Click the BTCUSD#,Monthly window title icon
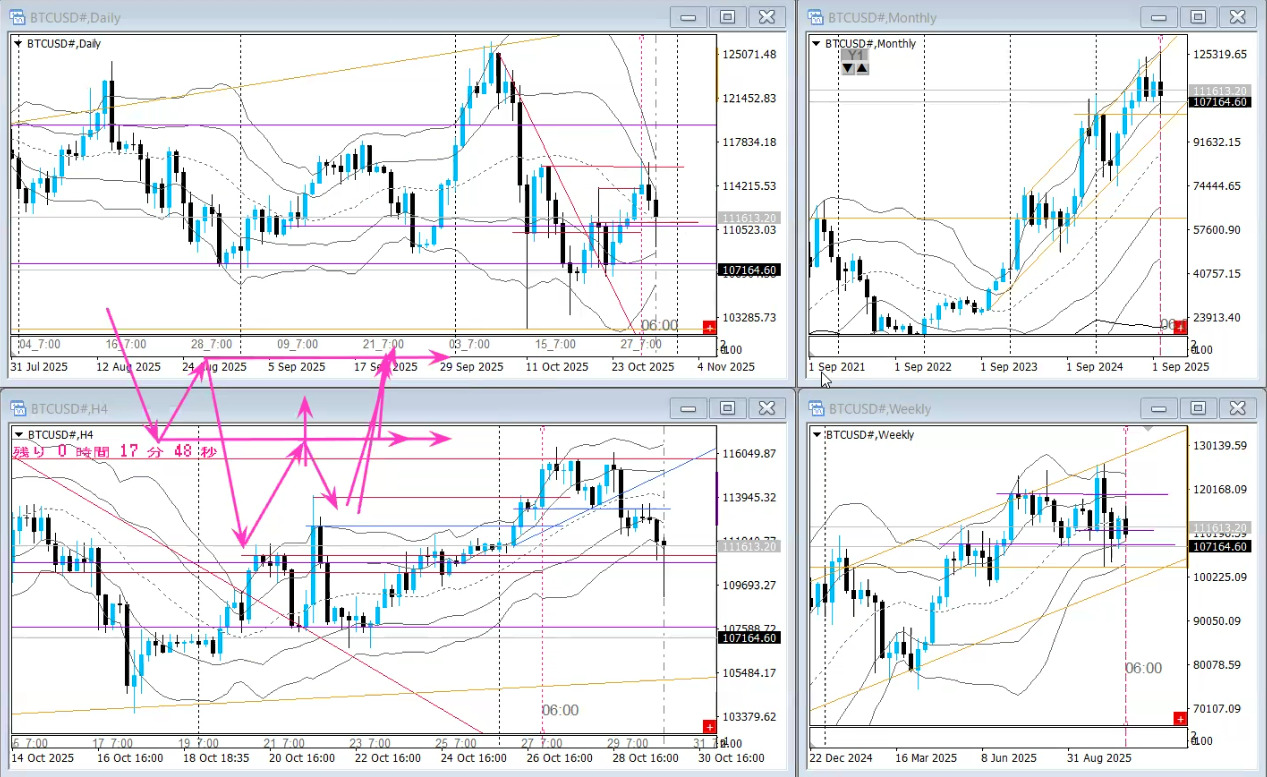Image resolution: width=1267 pixels, height=777 pixels. point(815,17)
